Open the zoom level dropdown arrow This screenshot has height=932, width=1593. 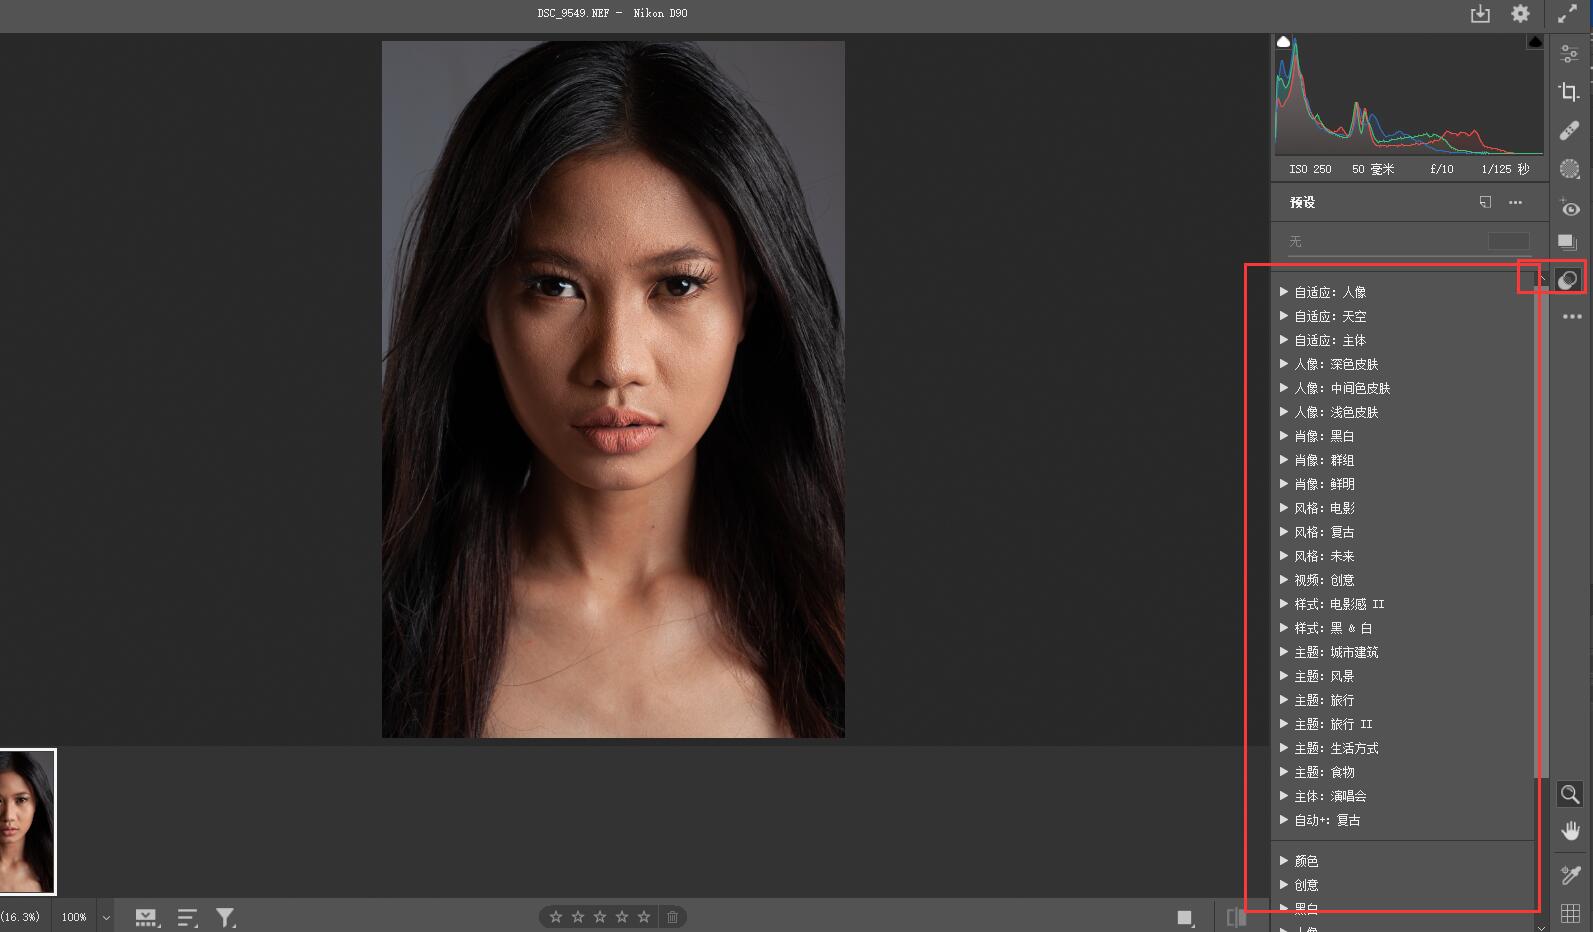(x=106, y=917)
